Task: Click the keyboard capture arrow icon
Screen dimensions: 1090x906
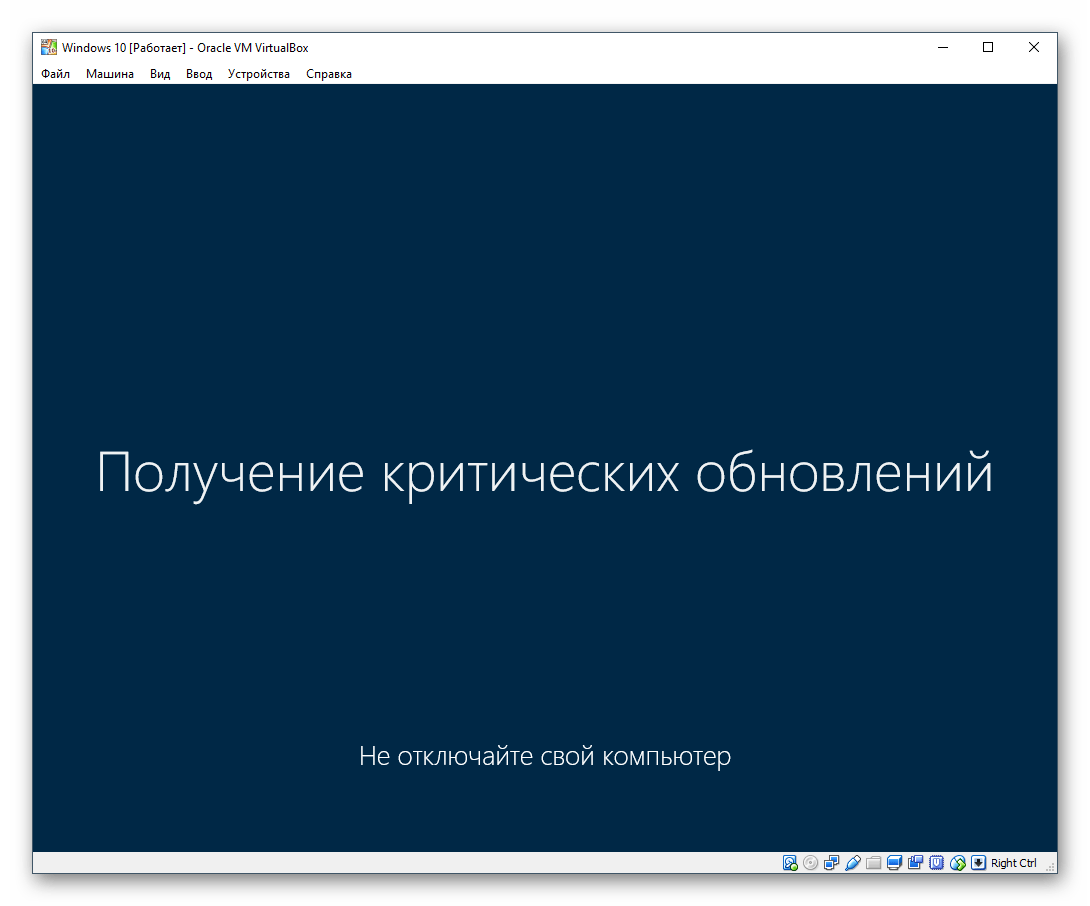Action: 979,863
